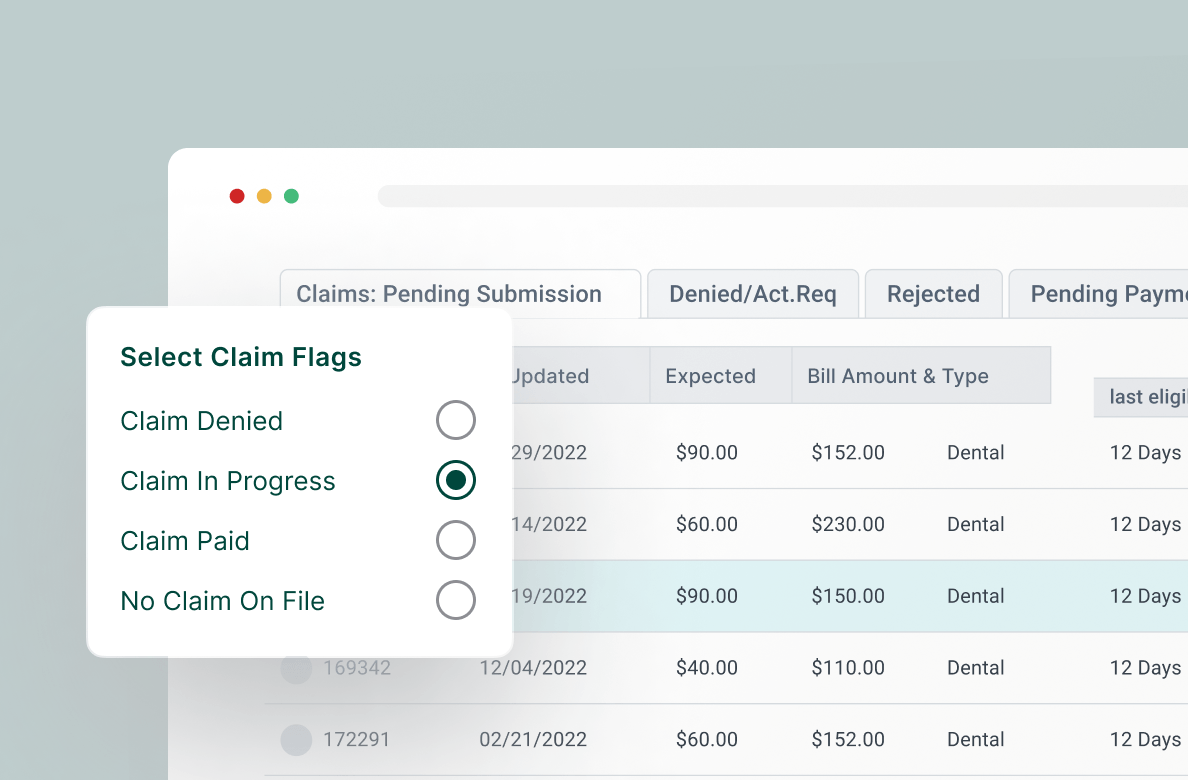Click the yellow minimize window dot
The image size is (1188, 780).
click(264, 196)
